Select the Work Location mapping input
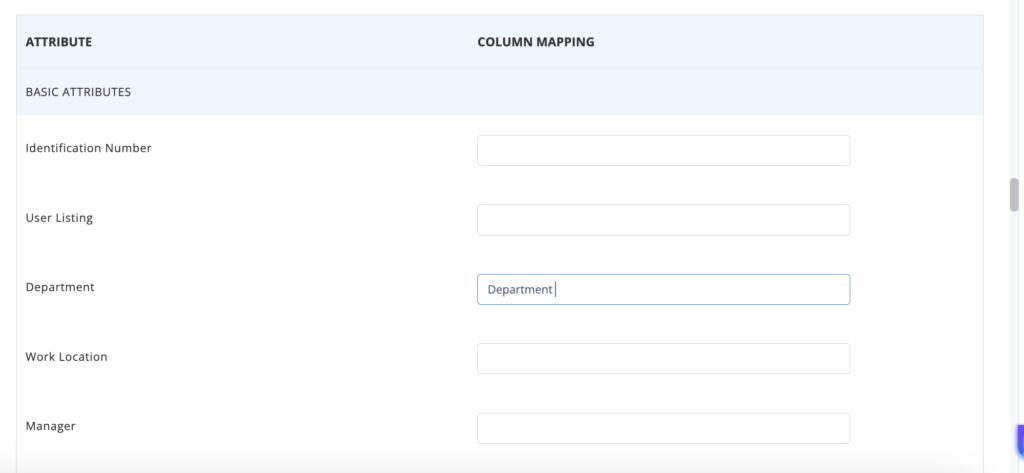 664,359
